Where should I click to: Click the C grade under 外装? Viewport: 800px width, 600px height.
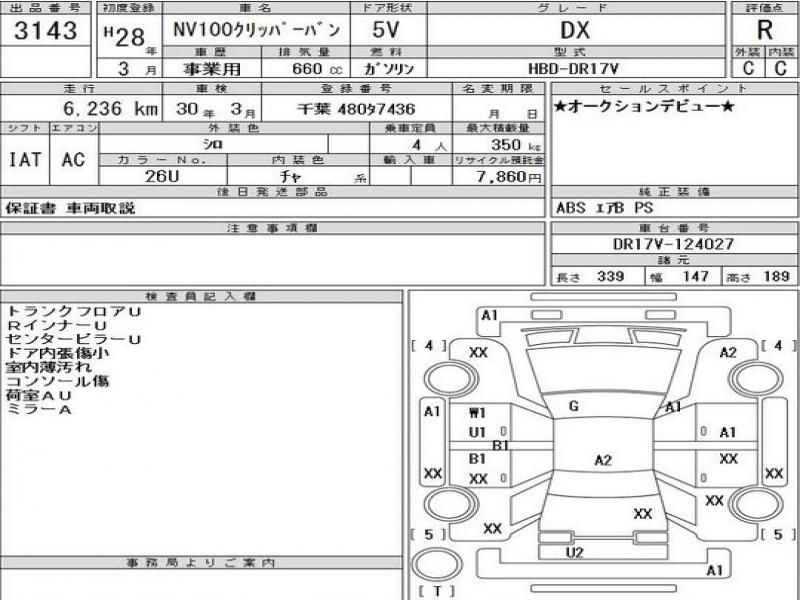click(x=748, y=68)
